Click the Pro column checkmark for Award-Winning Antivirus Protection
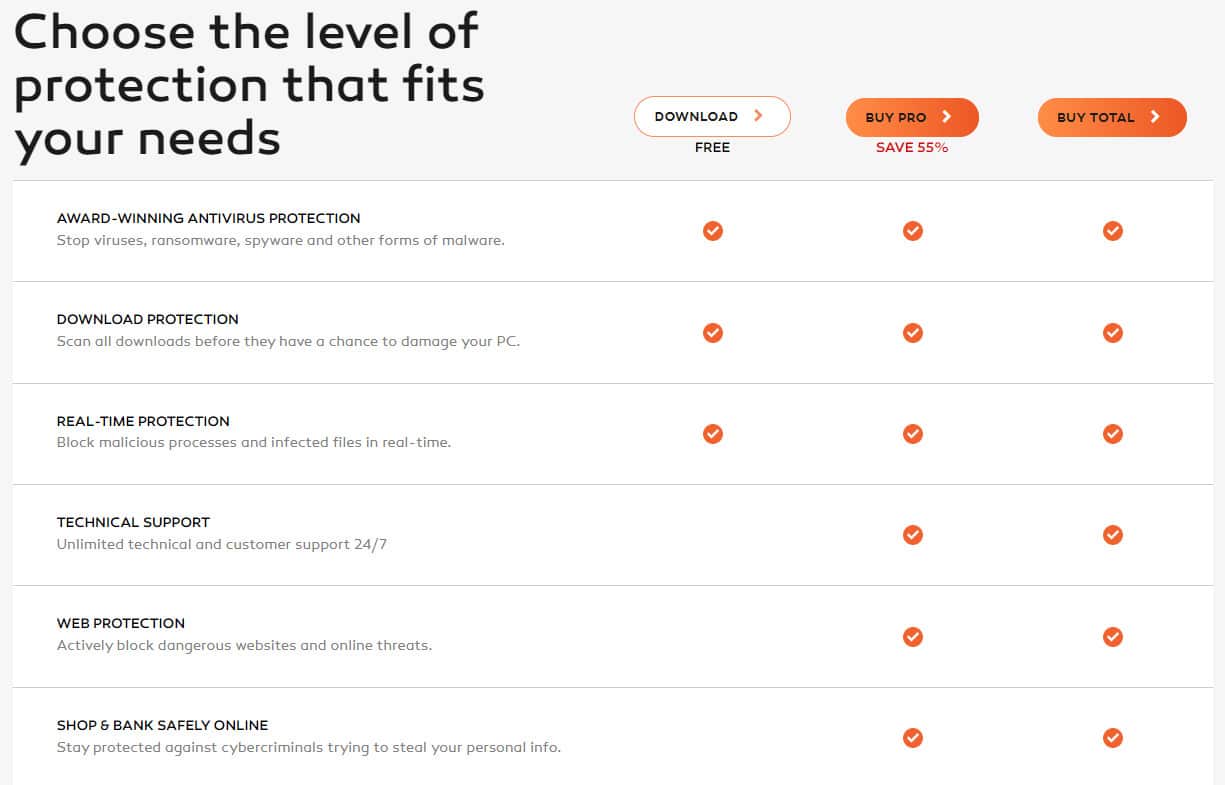The width and height of the screenshot is (1225, 785). pos(913,231)
